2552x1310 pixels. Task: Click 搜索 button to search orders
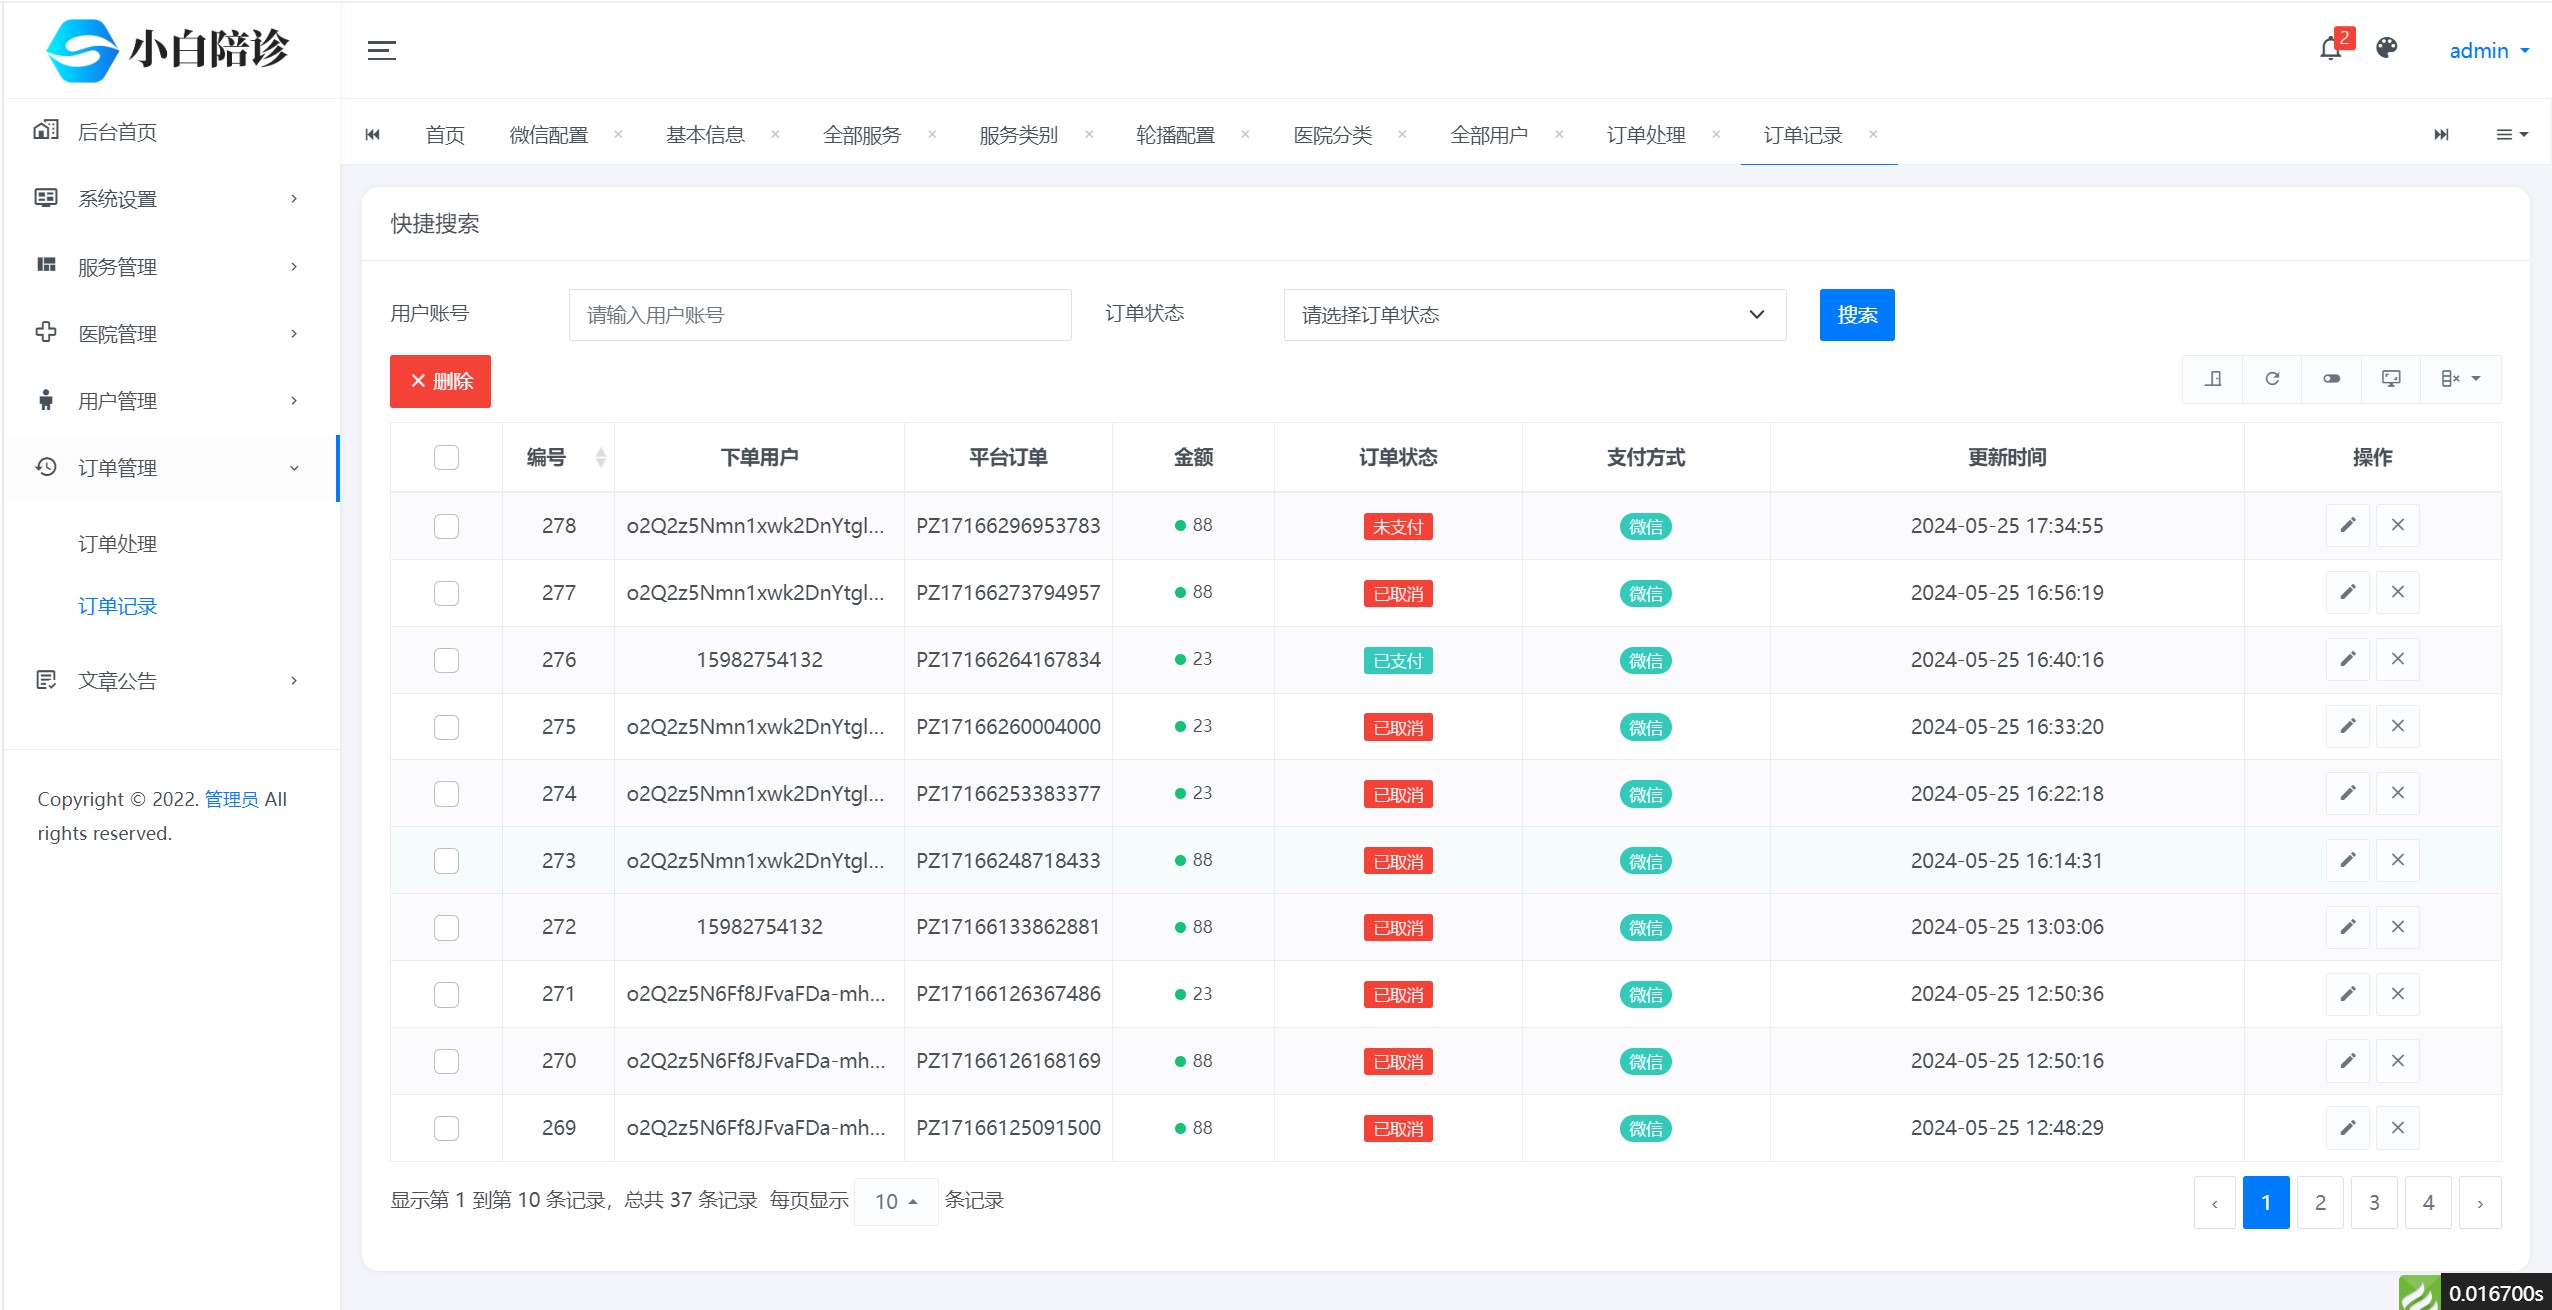pos(1859,314)
